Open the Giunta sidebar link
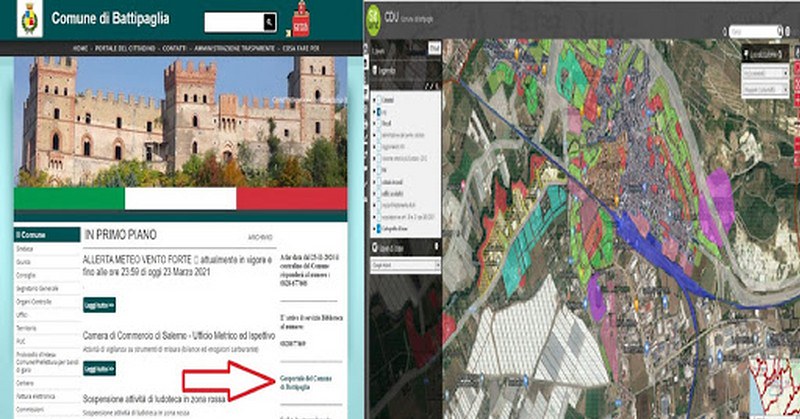 tap(23, 262)
